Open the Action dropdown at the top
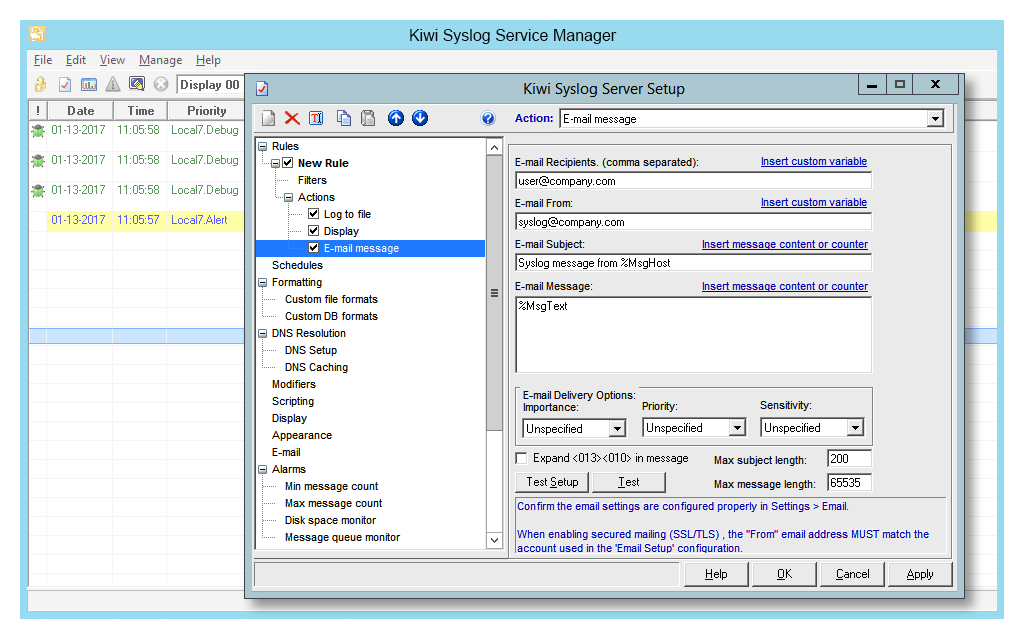Screen dimensions: 1024x640 click(935, 118)
